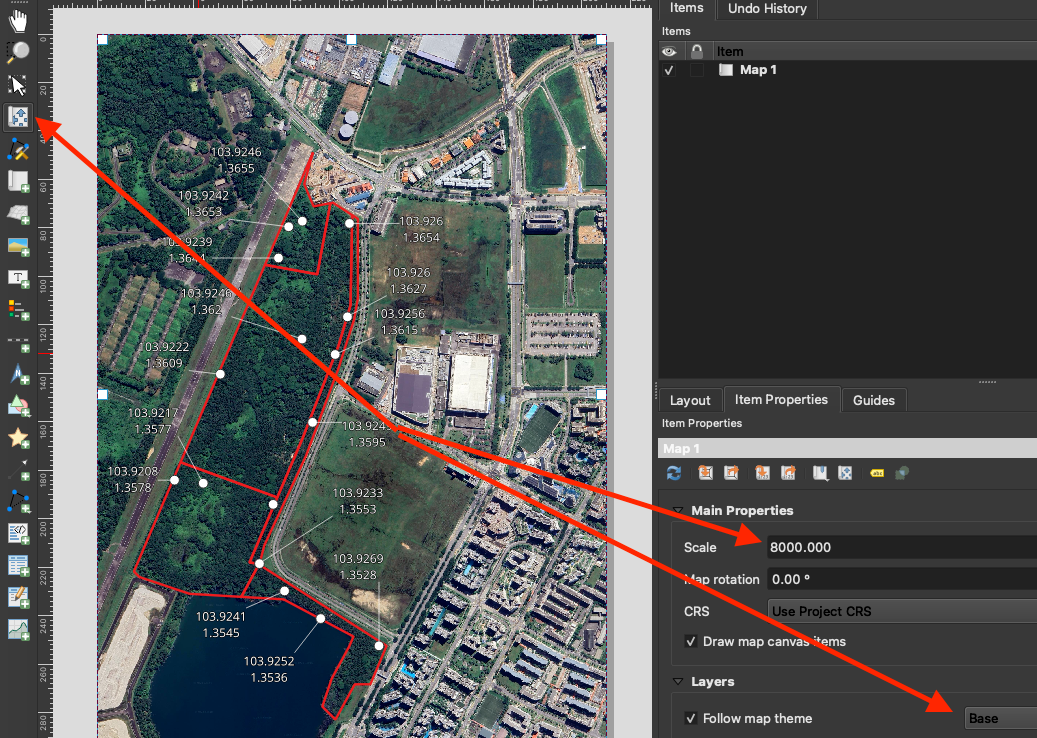Collapse the Main Properties section

[679, 511]
